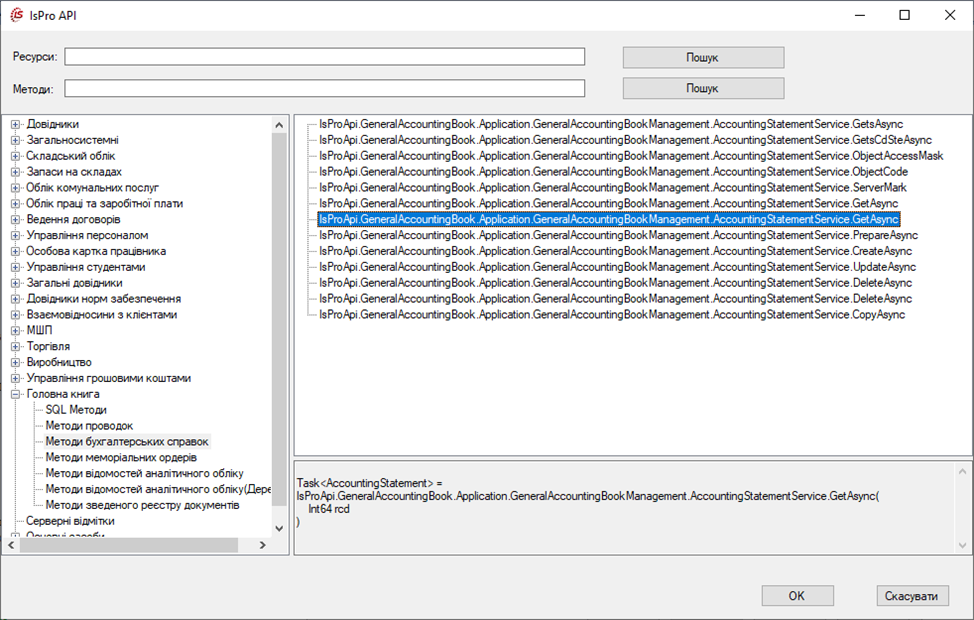Select the highlighted GetAsync method entry
Screen dimensions: 974x620
coord(609,219)
